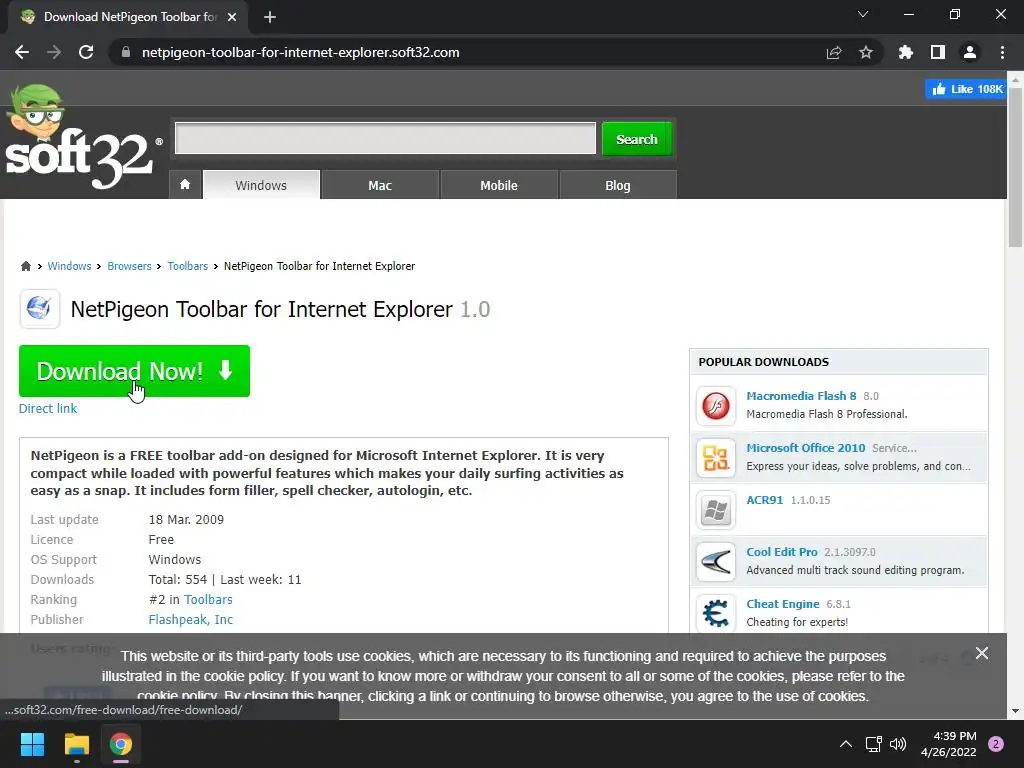Image resolution: width=1024 pixels, height=768 pixels.
Task: Open the Chrome three-dot menu
Action: pos(1002,52)
